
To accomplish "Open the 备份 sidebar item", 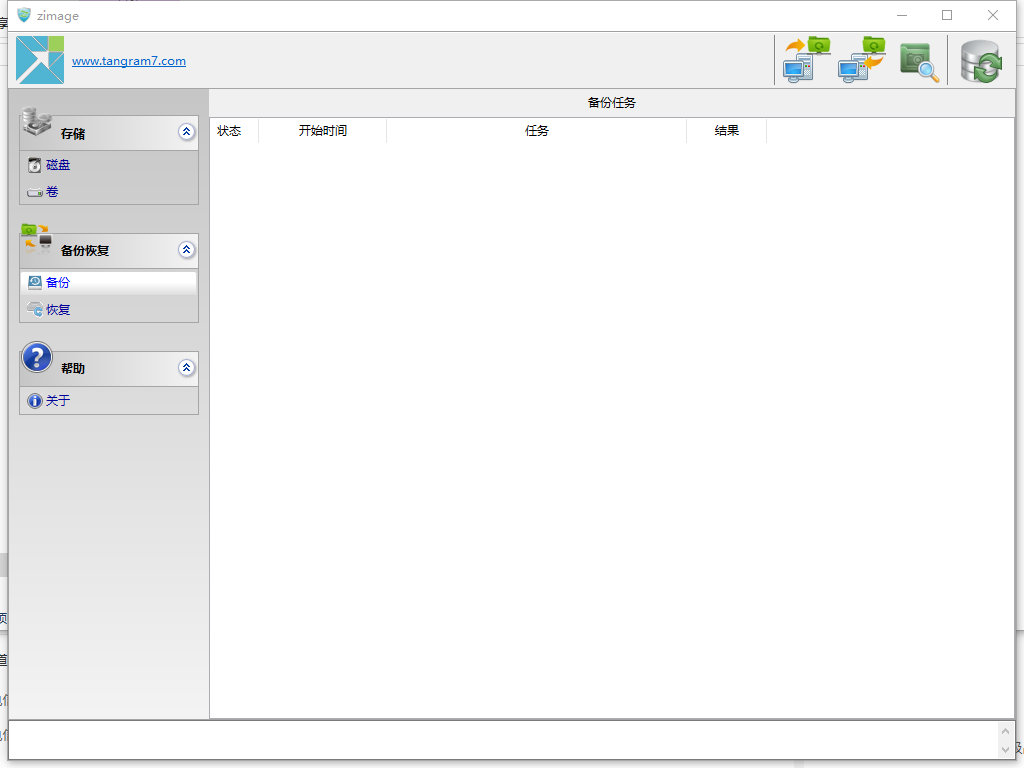I will point(58,283).
